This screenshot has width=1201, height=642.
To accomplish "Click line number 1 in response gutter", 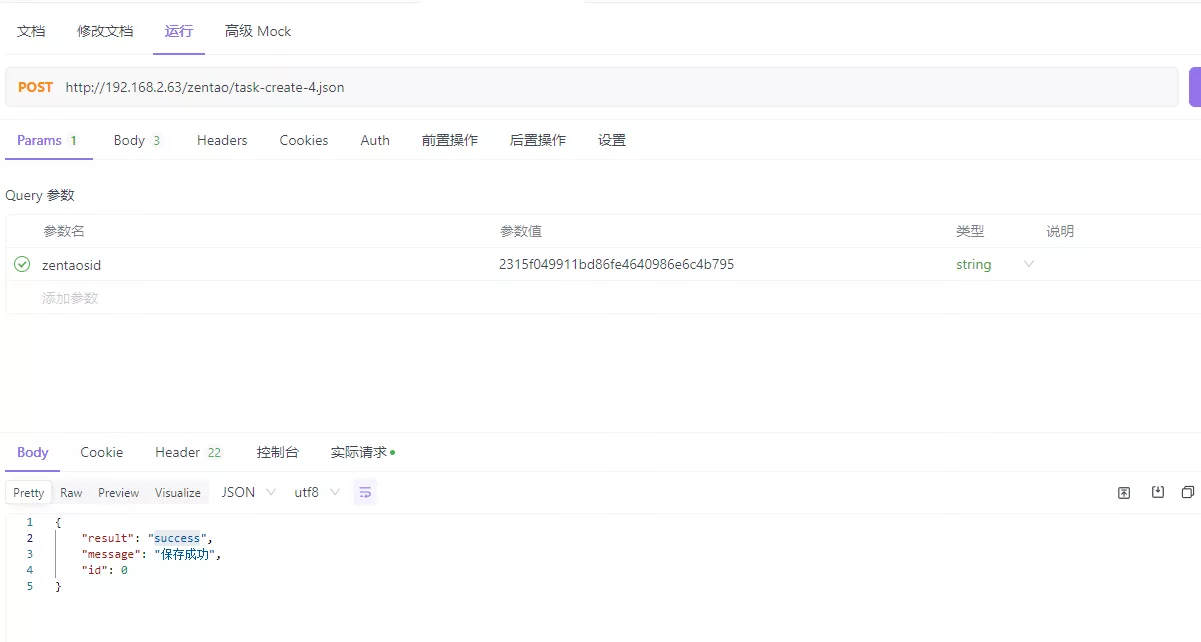I will pyautogui.click(x=30, y=522).
